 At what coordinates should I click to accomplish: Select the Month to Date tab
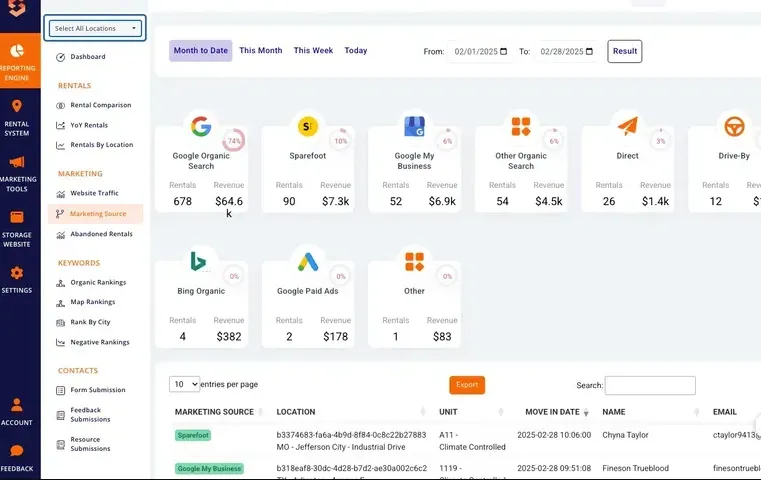200,50
